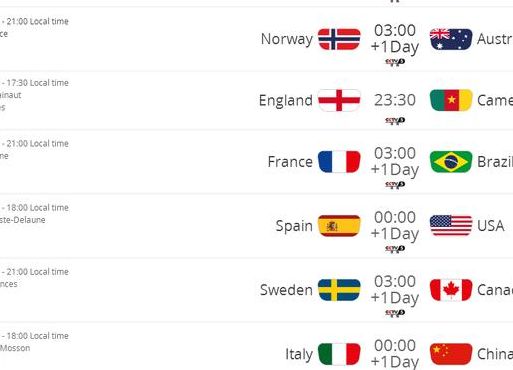Click the 23:30 England match time
This screenshot has height=370, width=513.
[x=395, y=100]
